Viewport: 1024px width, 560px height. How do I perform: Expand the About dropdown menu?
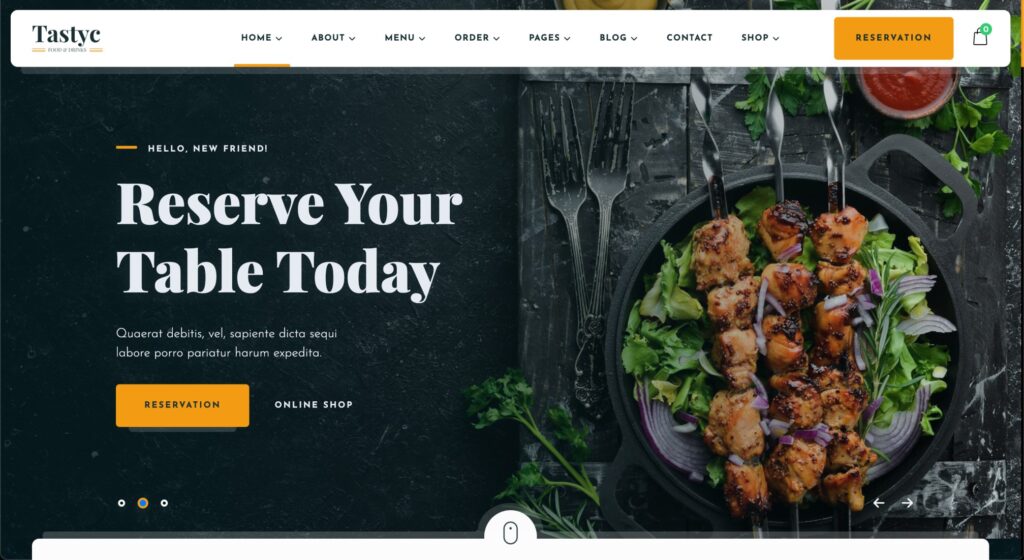tap(333, 38)
